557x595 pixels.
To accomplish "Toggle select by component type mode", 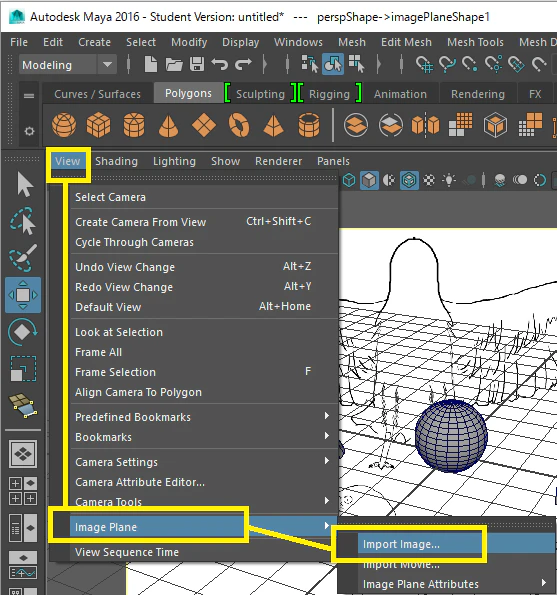I will (x=356, y=64).
